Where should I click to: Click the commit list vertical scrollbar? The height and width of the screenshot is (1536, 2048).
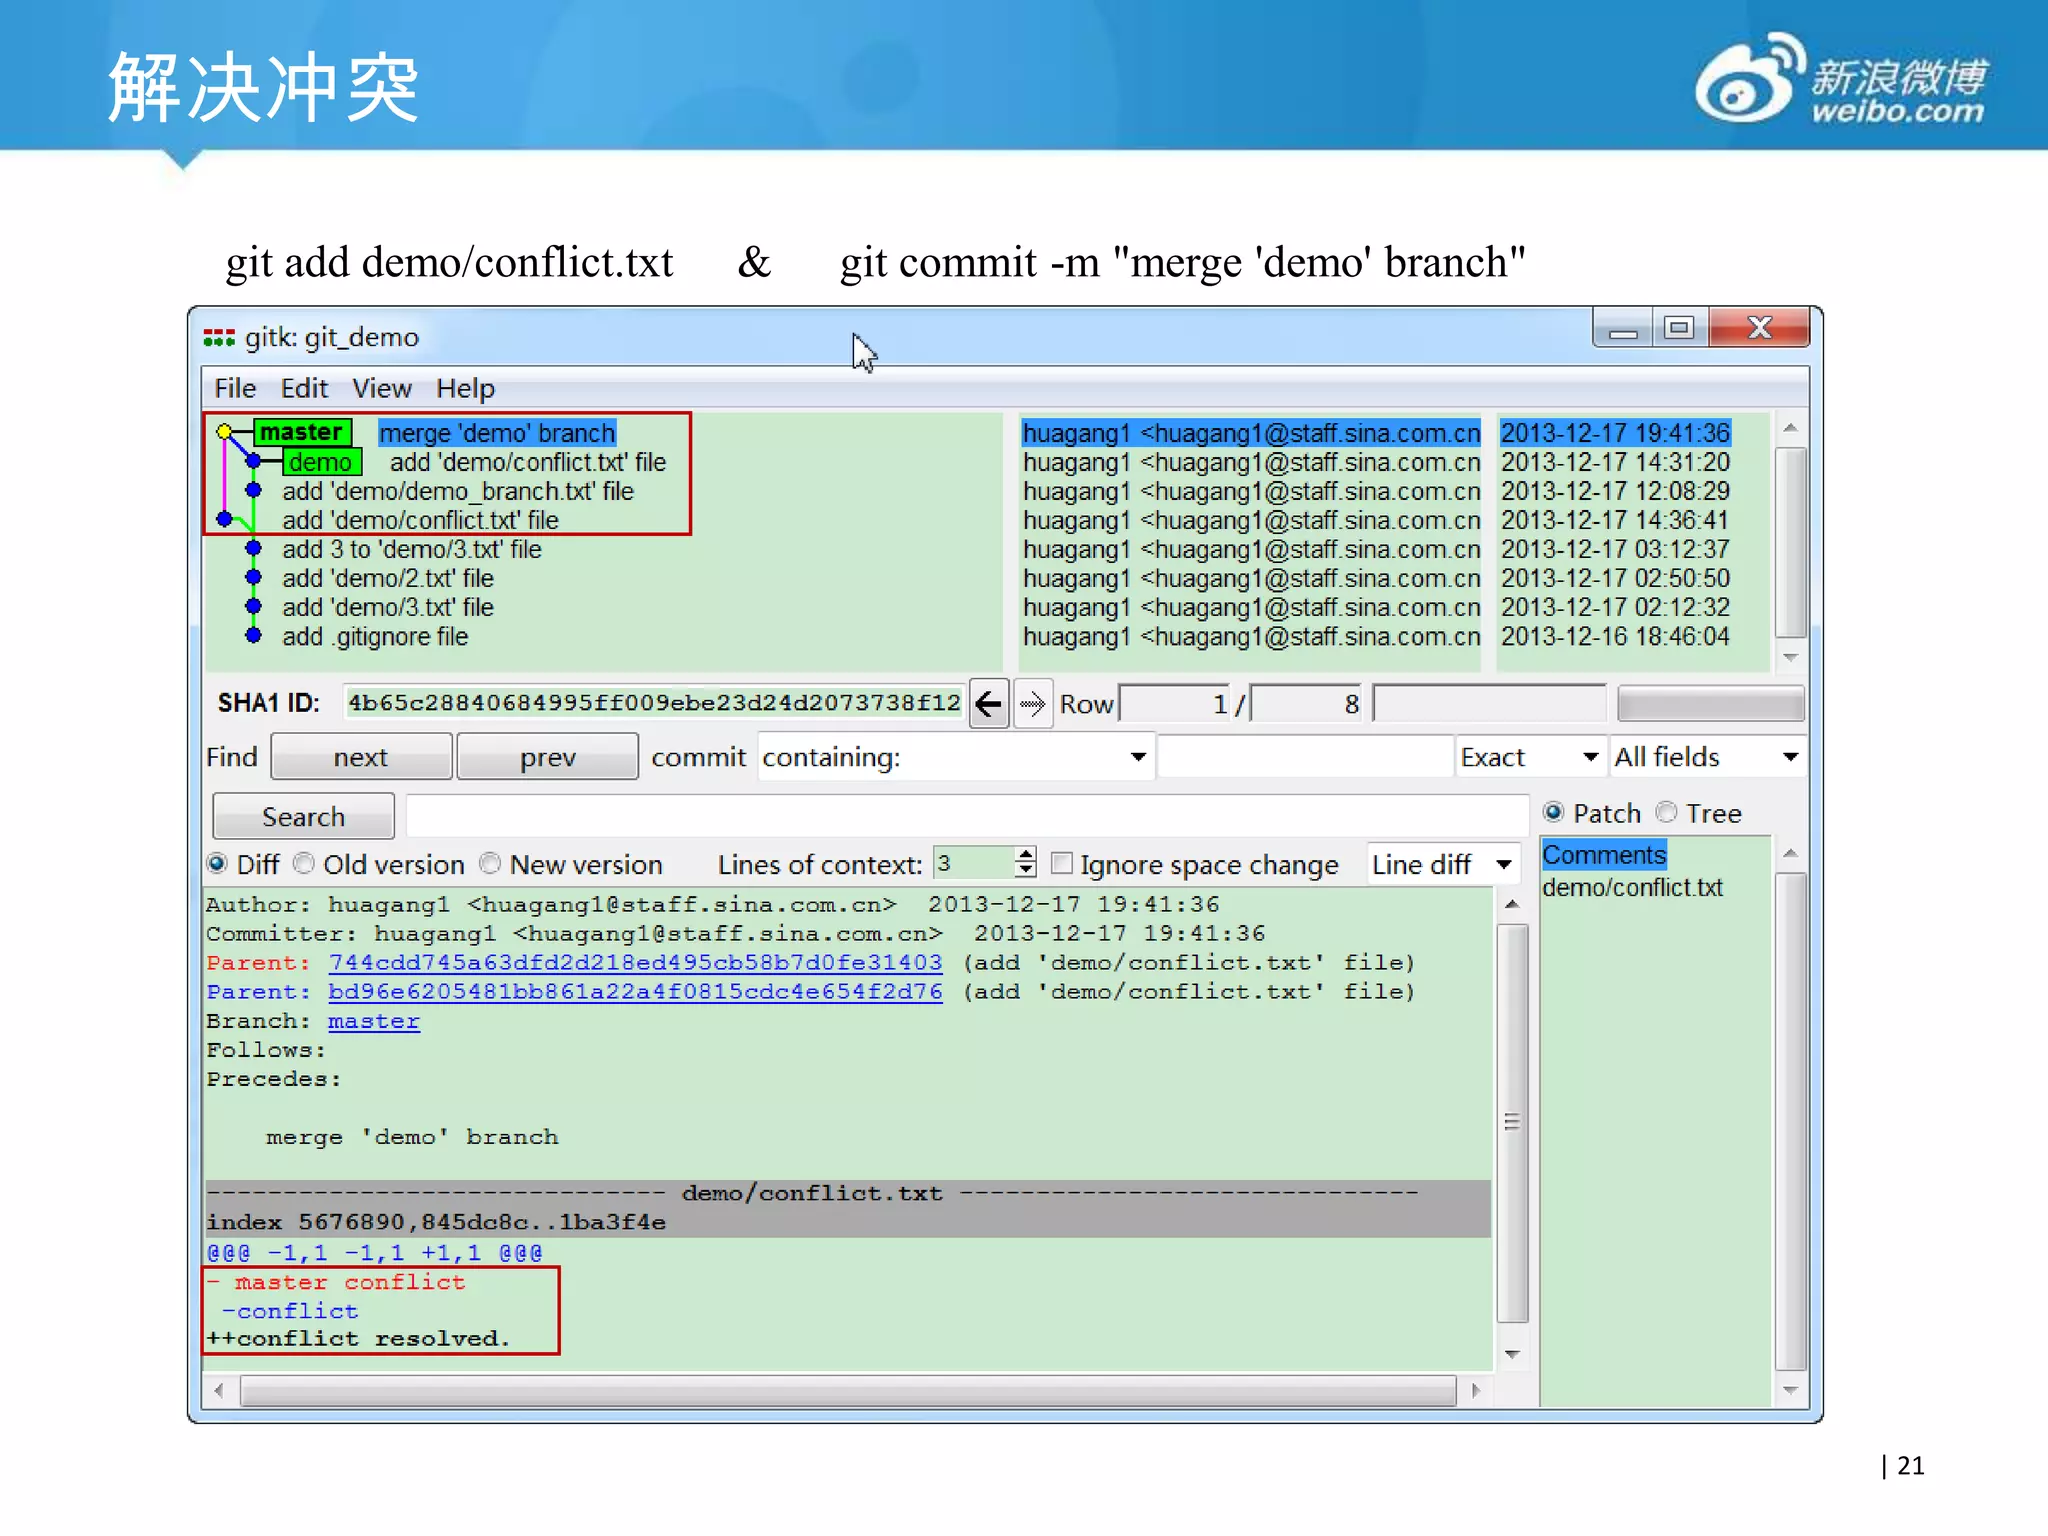[1790, 542]
